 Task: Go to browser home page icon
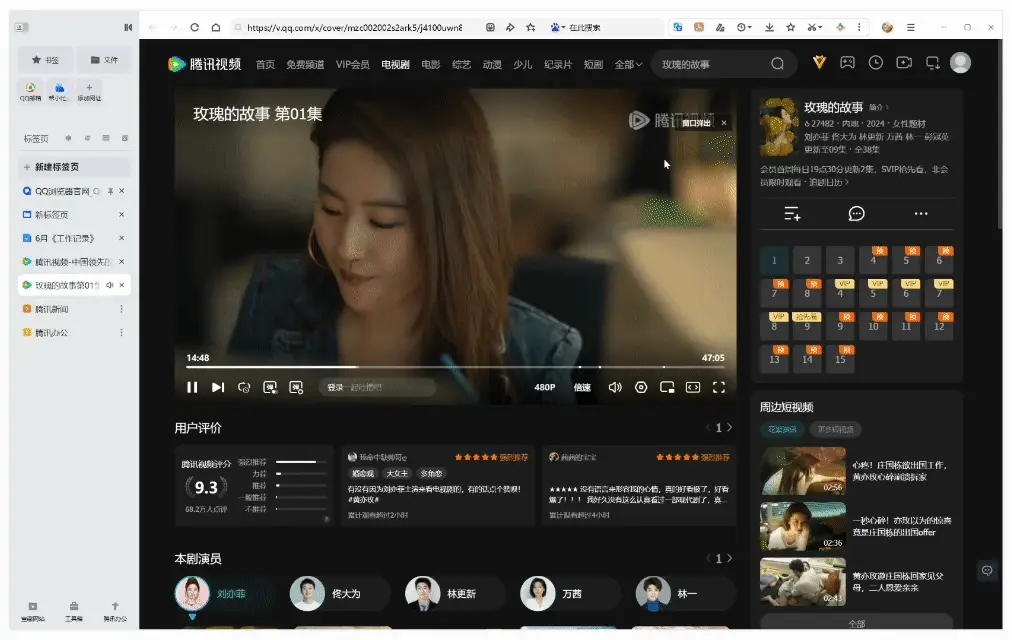[216, 27]
